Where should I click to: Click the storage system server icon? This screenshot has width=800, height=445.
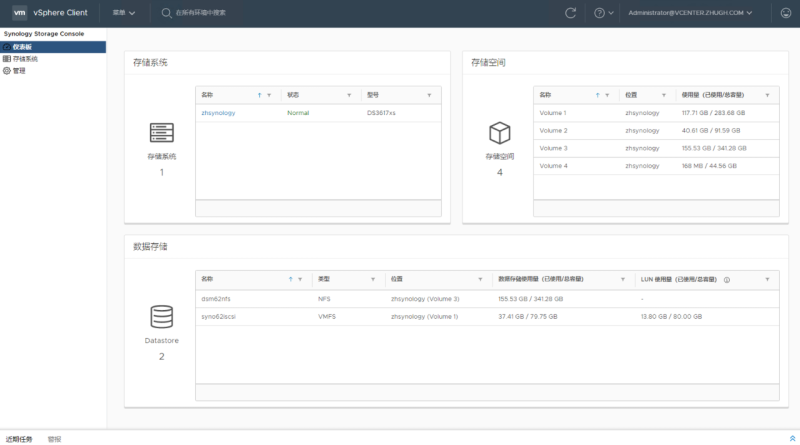click(162, 133)
